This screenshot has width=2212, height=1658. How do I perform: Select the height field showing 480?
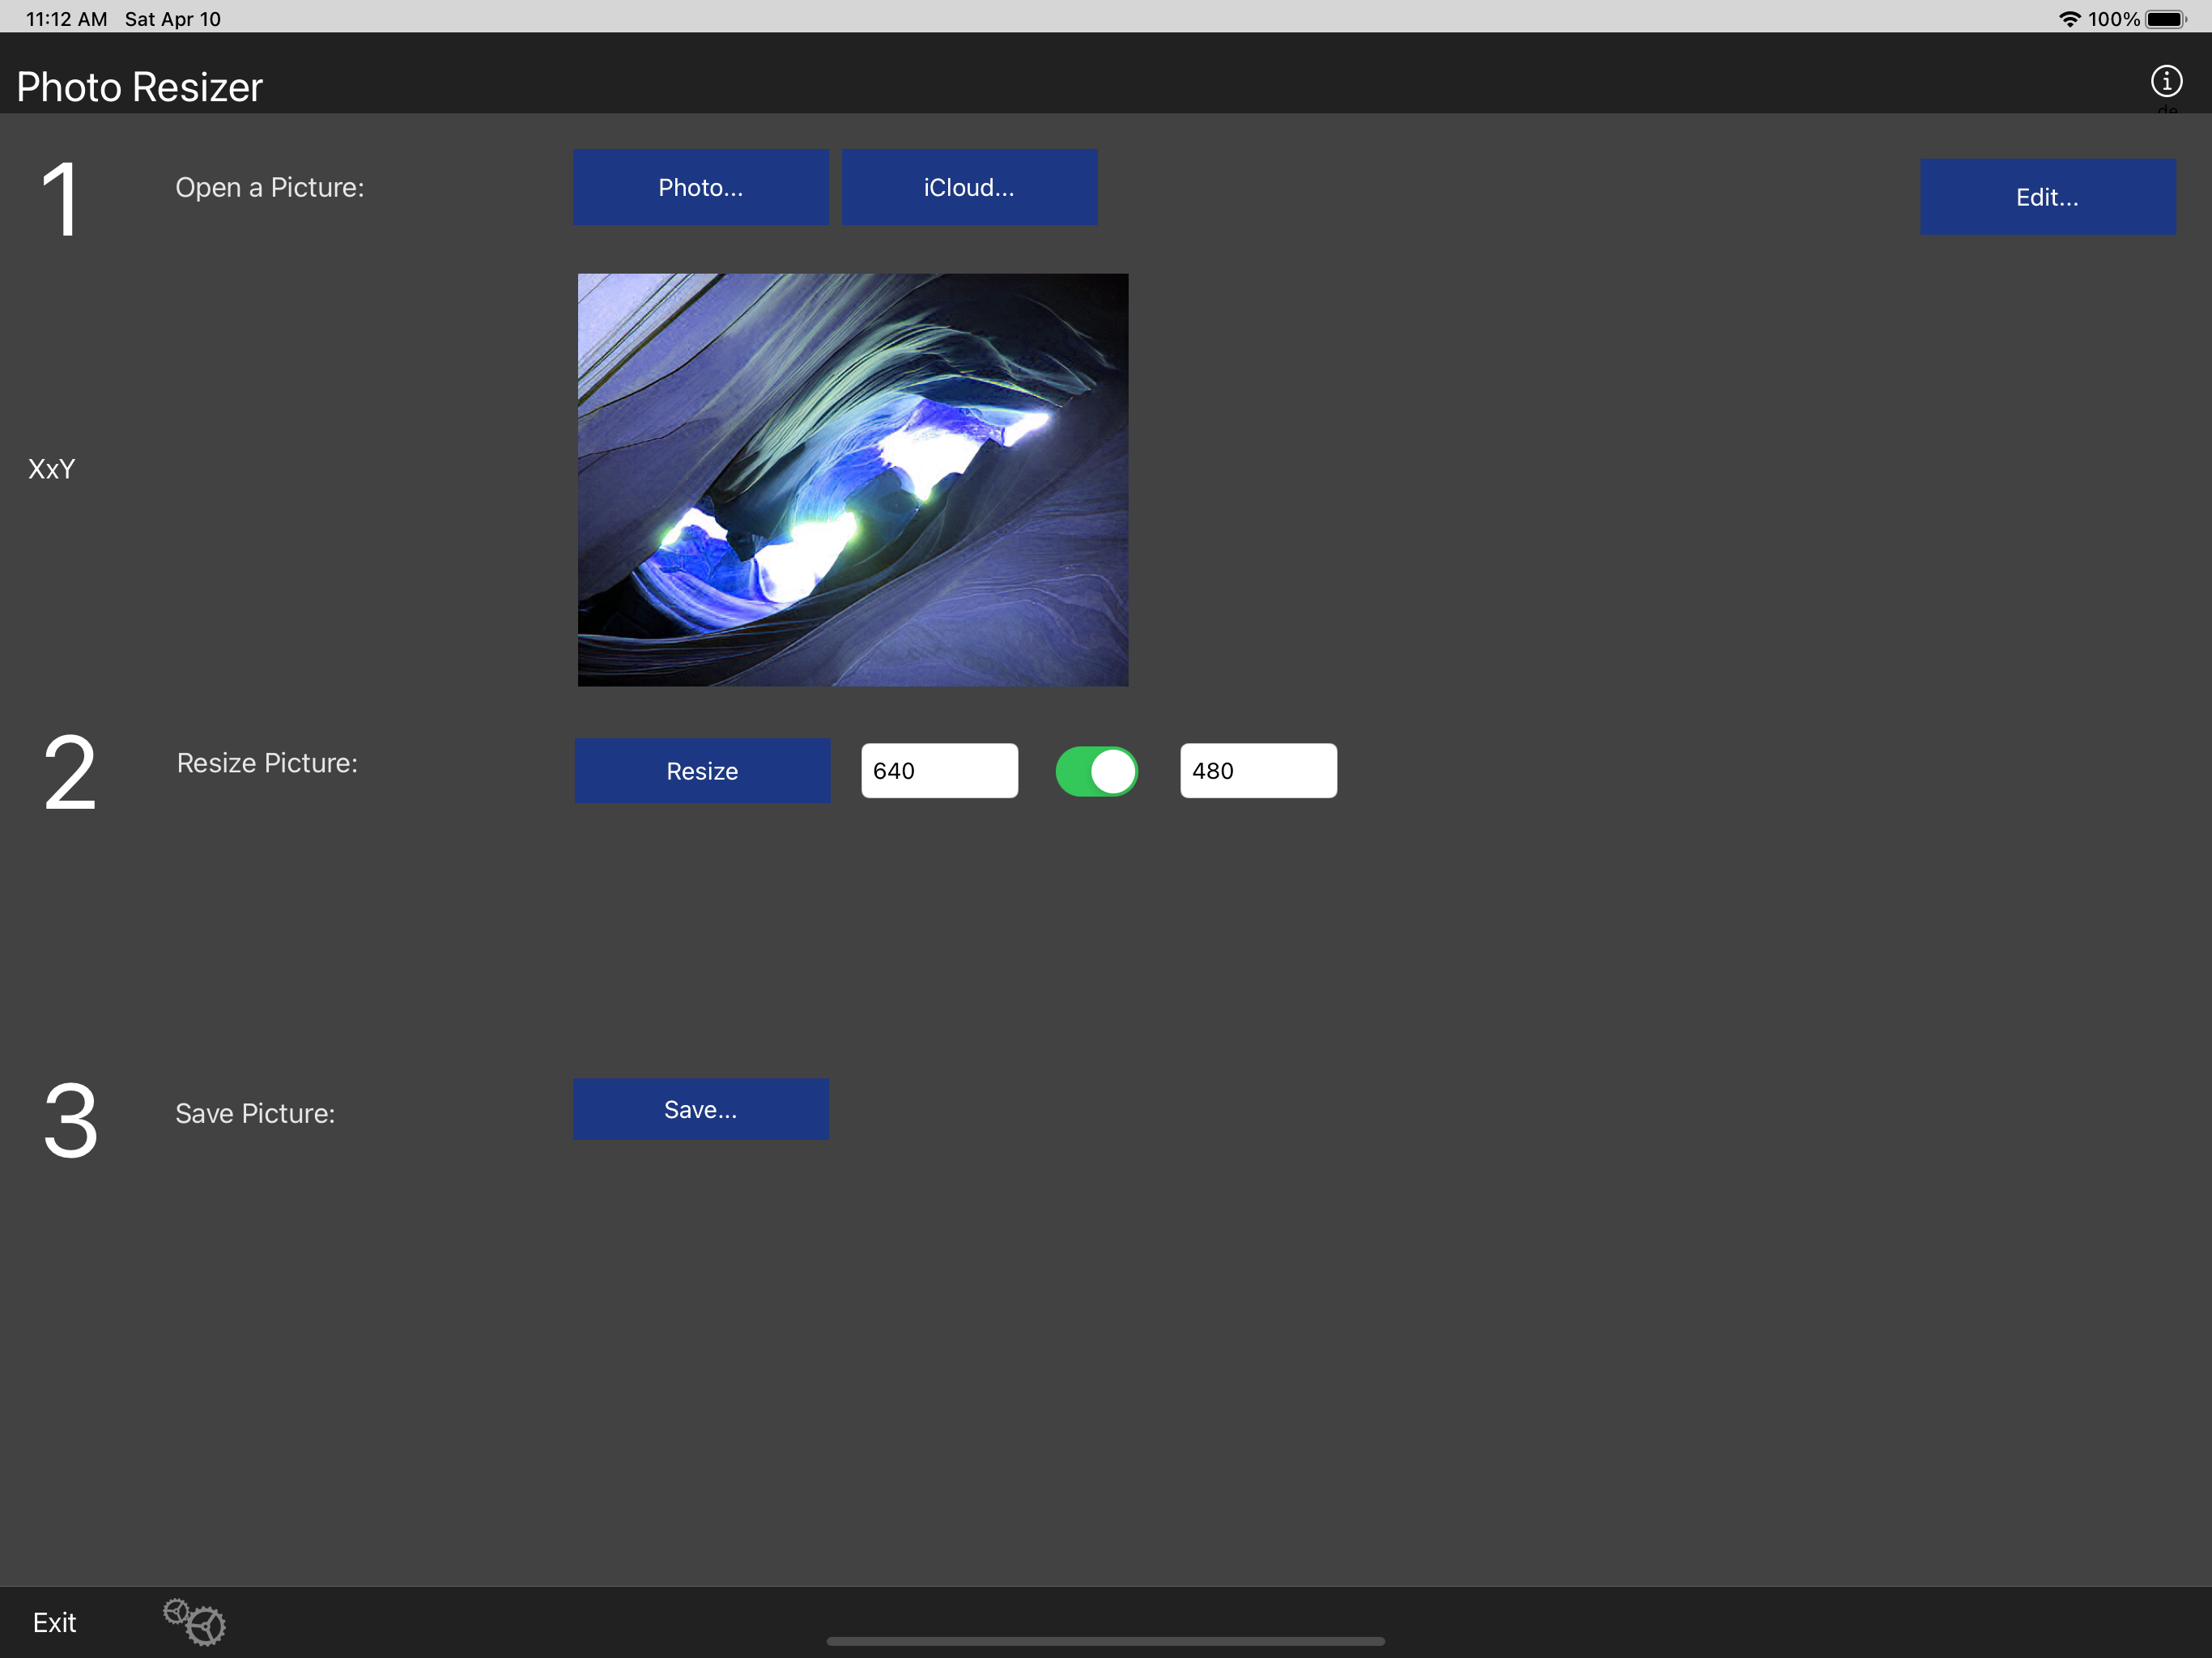point(1258,771)
